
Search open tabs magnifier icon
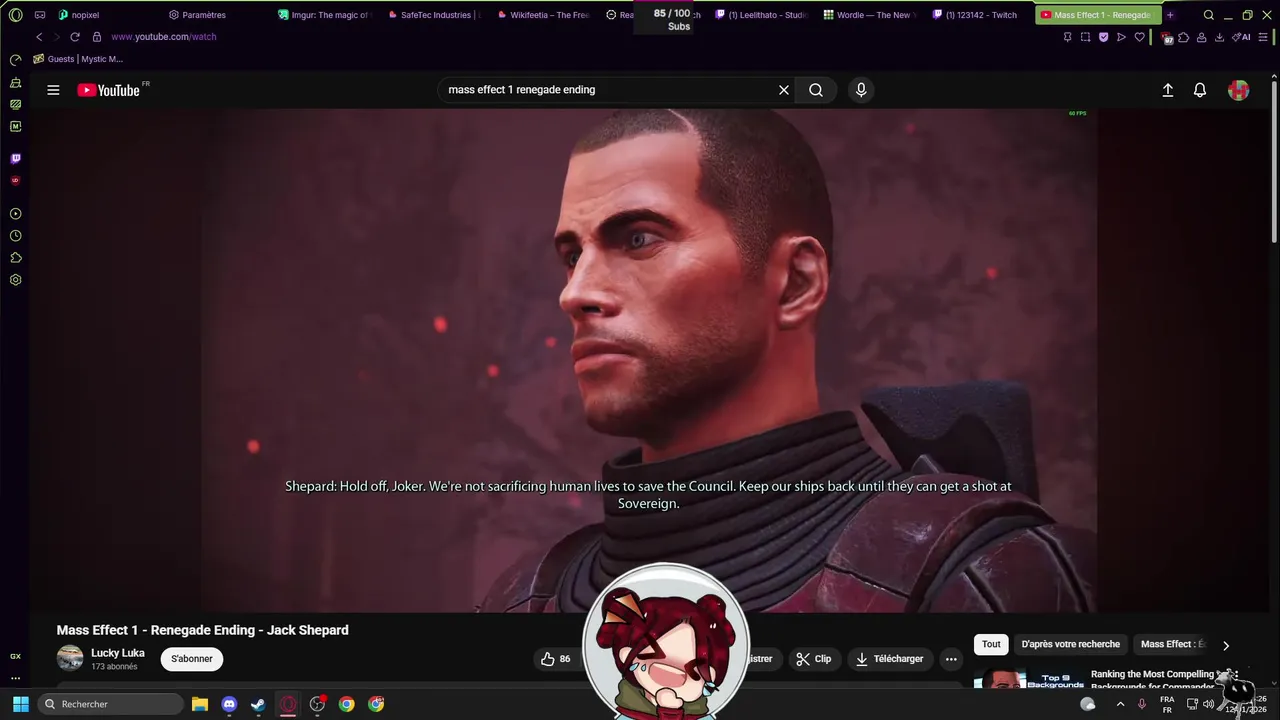(x=1208, y=15)
